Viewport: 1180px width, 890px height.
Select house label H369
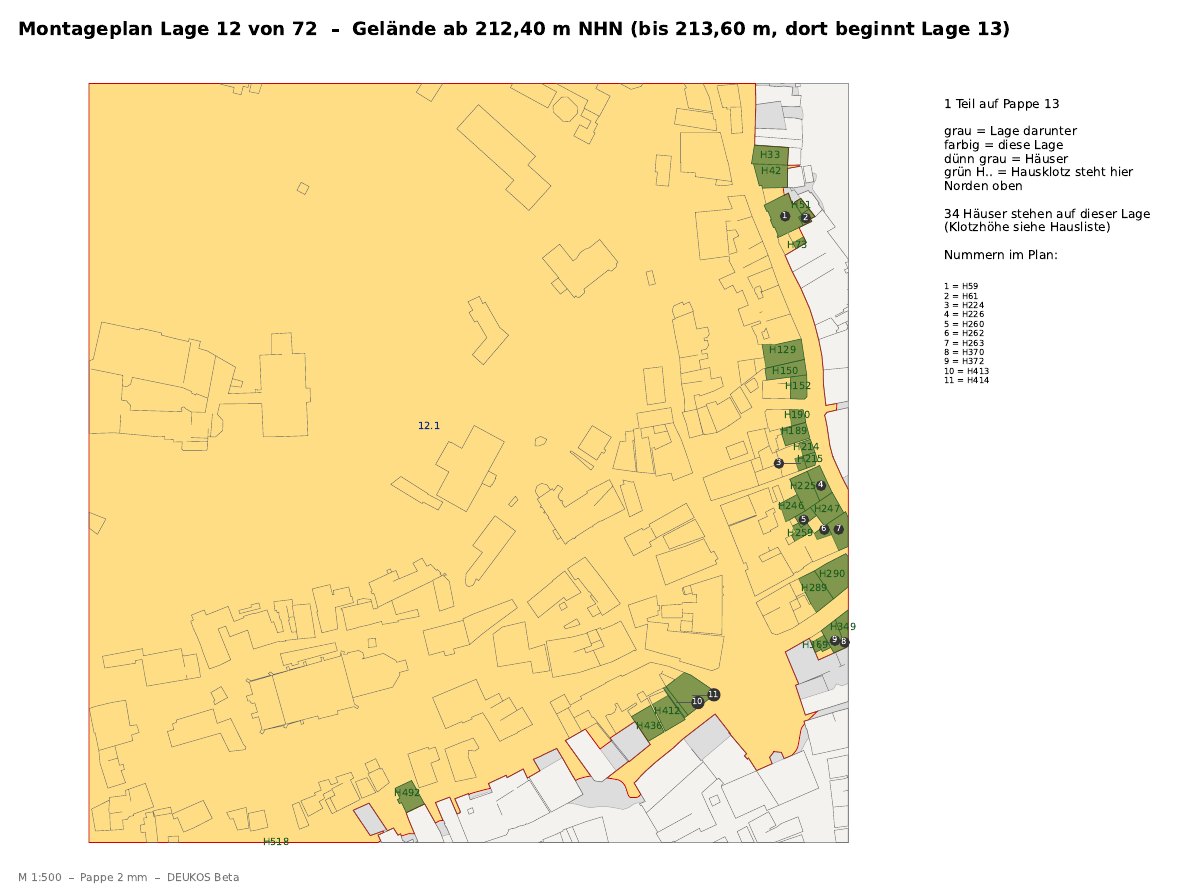[x=815, y=645]
